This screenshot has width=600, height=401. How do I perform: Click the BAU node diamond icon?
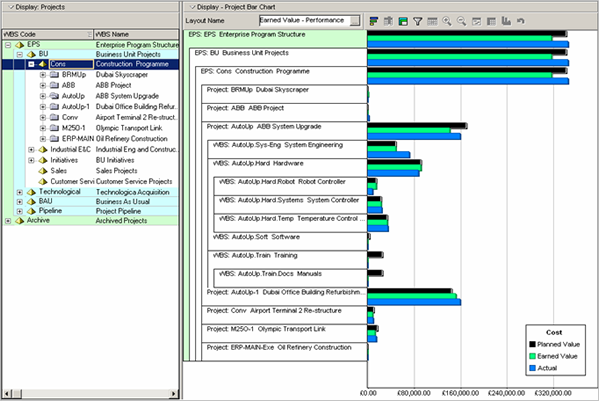31,202
